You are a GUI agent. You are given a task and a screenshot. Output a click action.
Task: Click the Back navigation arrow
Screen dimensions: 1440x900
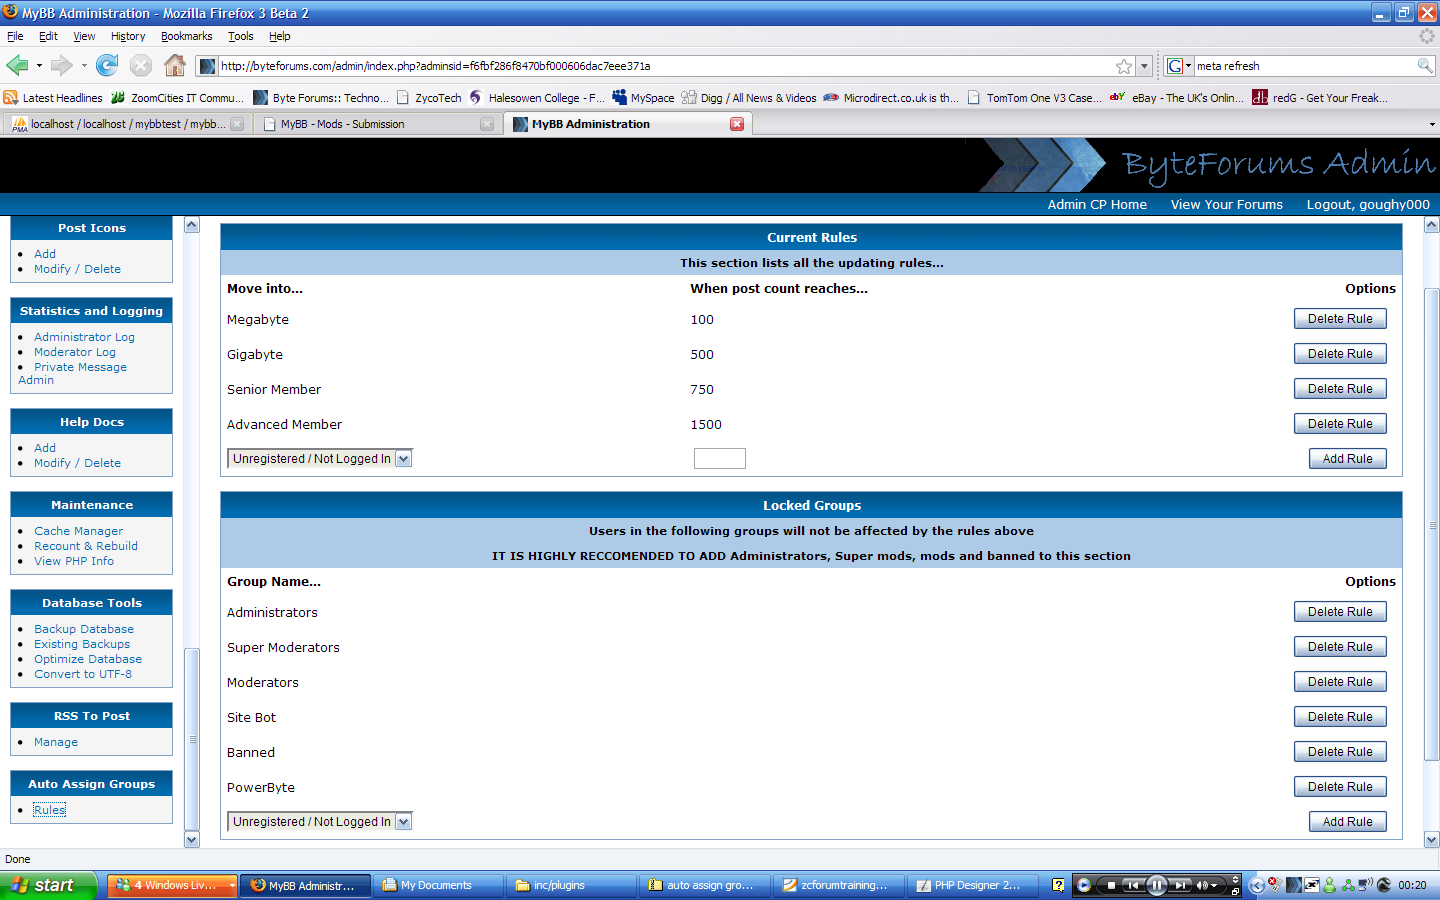17,66
